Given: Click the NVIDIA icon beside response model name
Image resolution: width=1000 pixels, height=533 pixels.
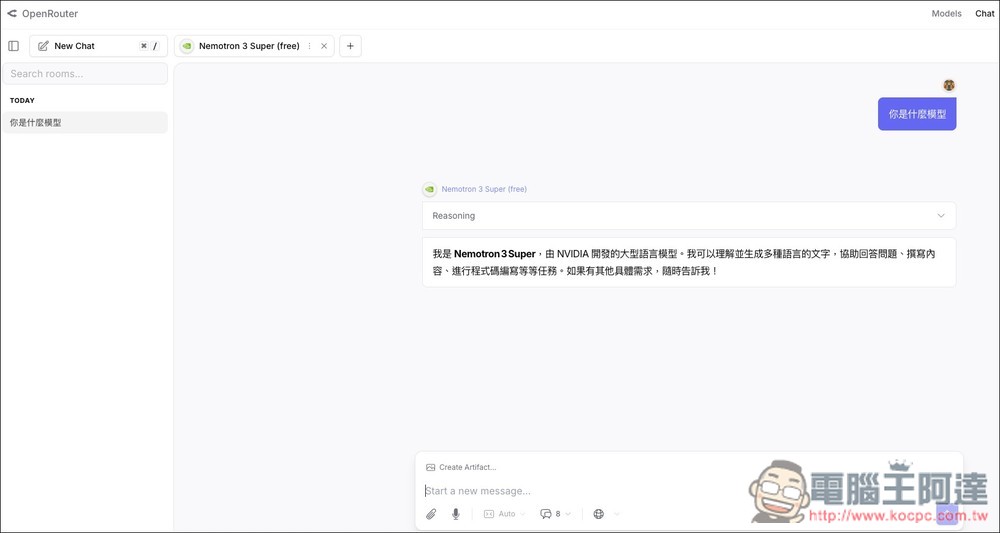Looking at the screenshot, I should (x=429, y=189).
